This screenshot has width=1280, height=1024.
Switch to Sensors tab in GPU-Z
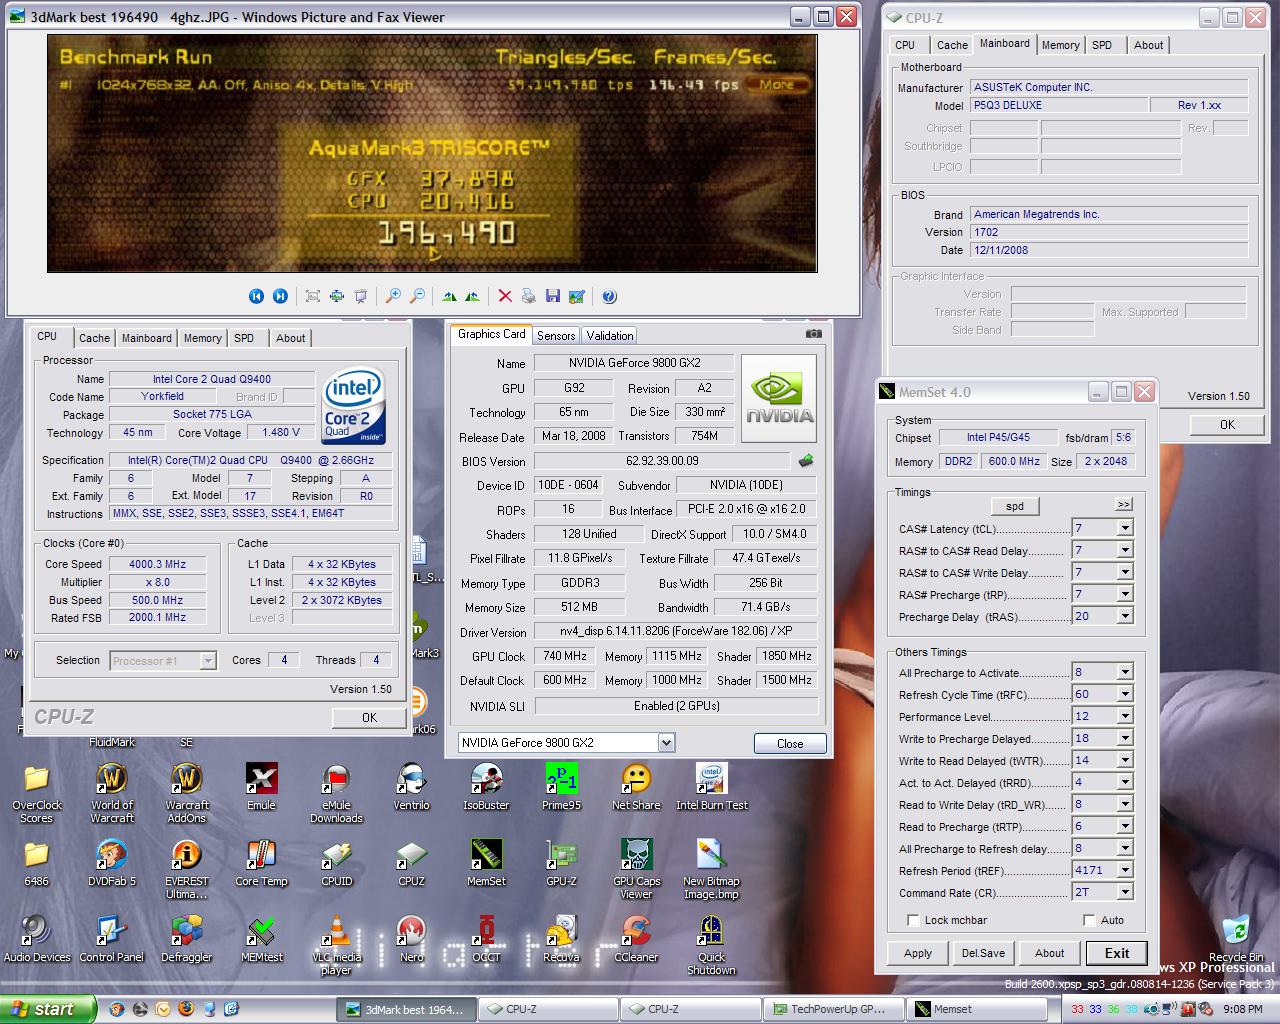556,336
